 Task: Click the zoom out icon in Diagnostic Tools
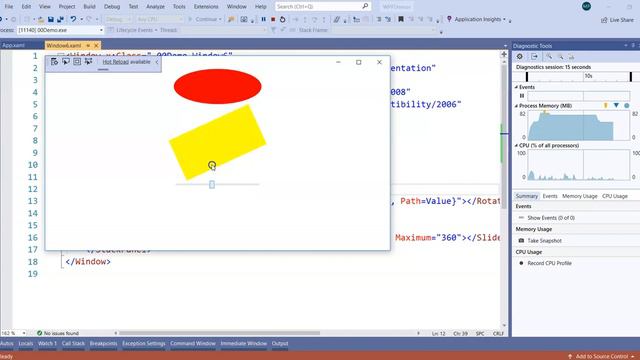(x=561, y=57)
